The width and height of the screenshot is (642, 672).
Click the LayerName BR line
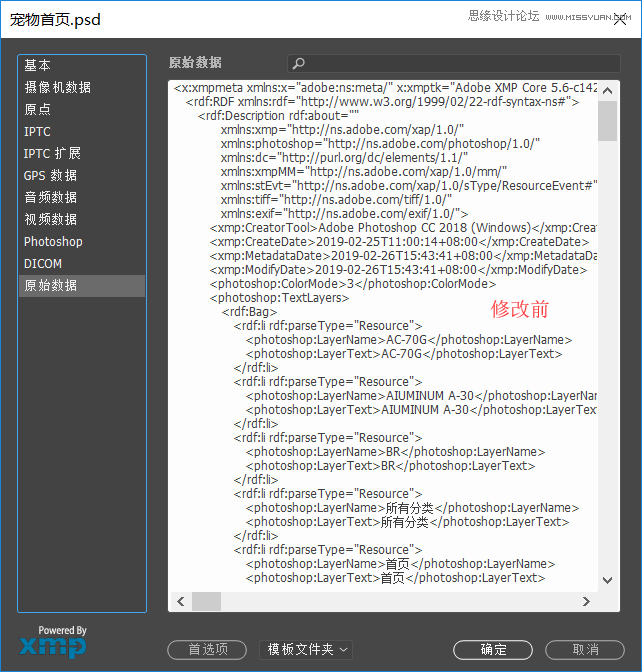[x=395, y=452]
